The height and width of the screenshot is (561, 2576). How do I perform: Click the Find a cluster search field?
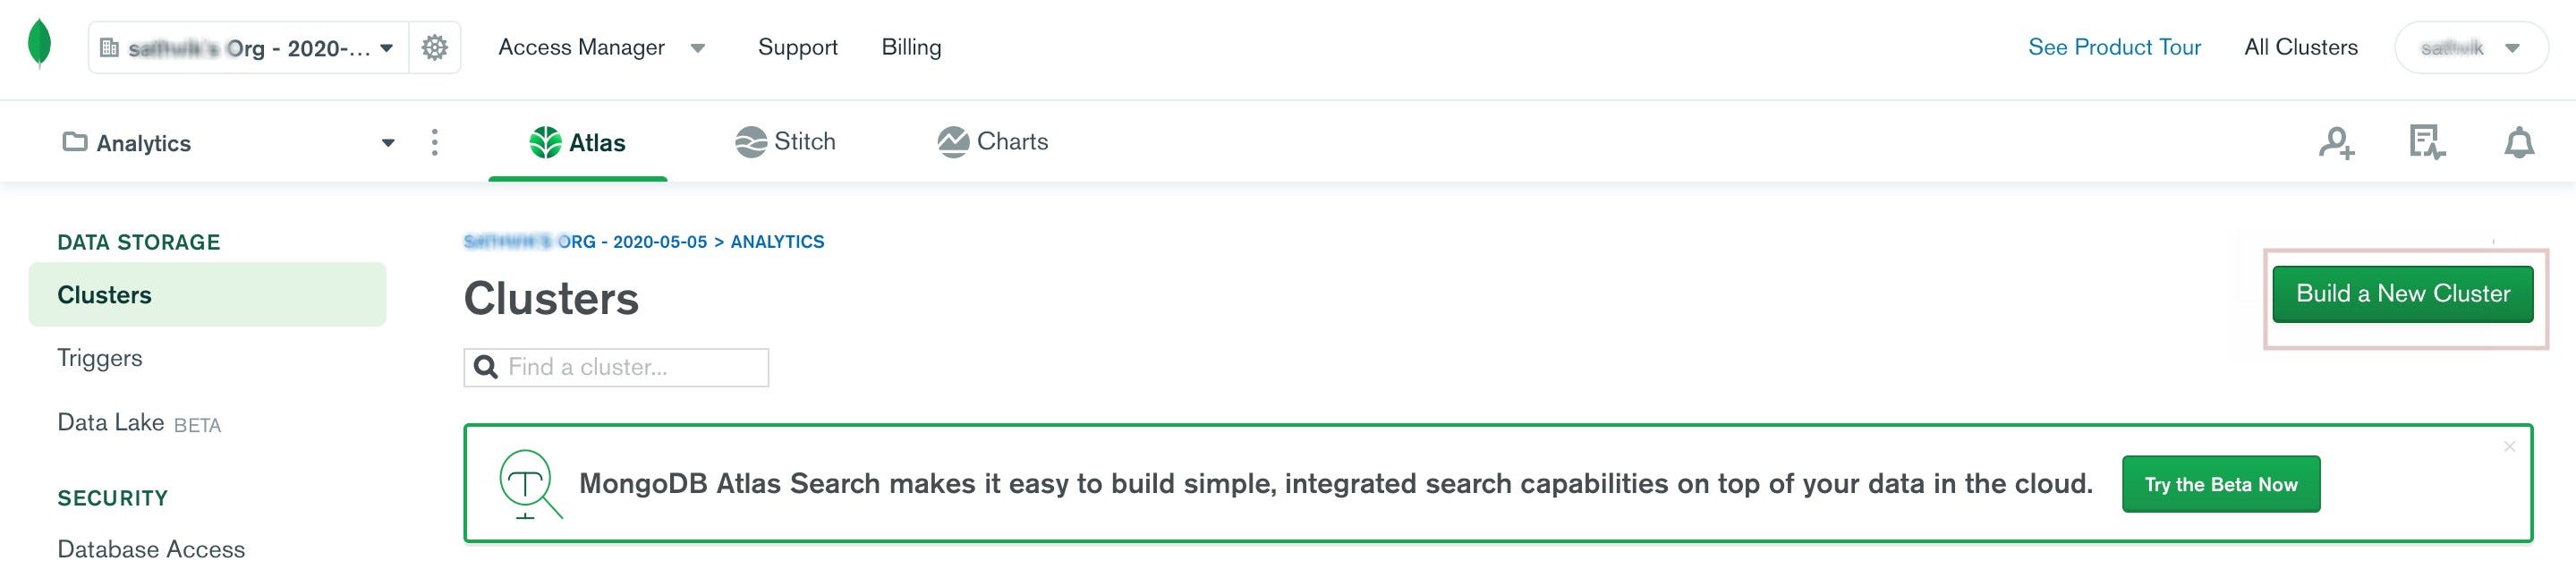point(615,367)
